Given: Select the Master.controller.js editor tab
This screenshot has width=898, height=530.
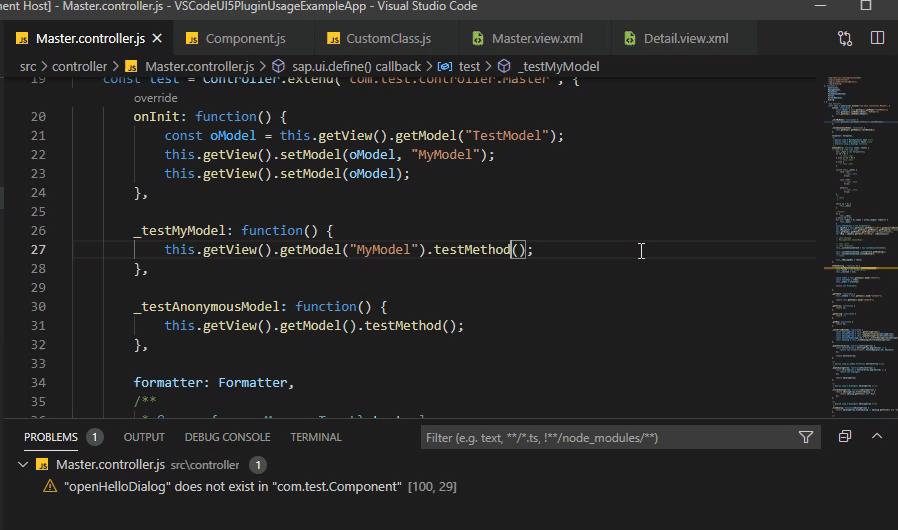Looking at the screenshot, I should pos(89,38).
